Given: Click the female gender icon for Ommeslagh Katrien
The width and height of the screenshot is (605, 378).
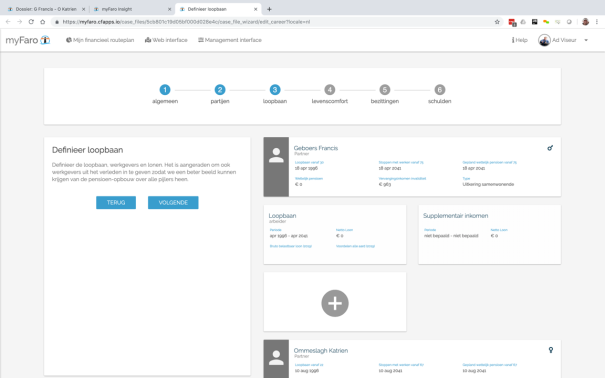Looking at the screenshot, I should click(x=551, y=350).
